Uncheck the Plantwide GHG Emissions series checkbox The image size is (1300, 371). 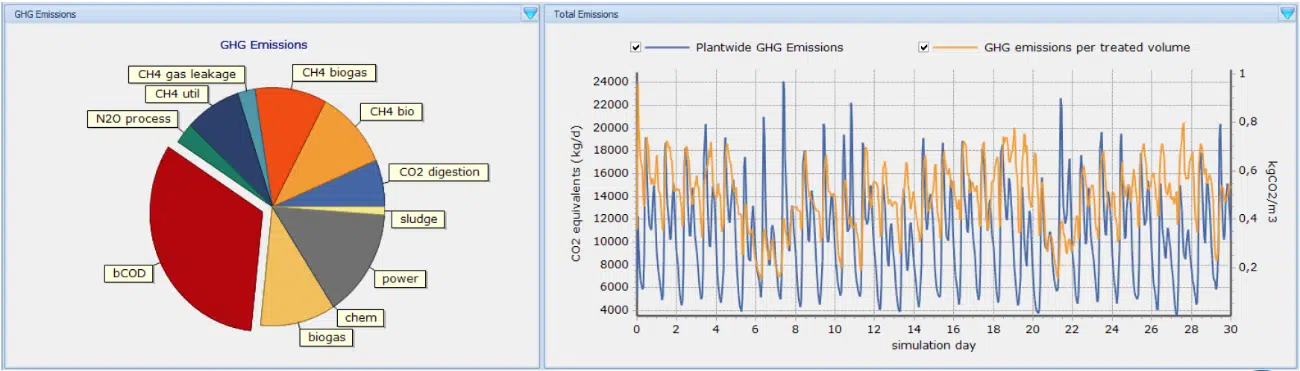[635, 47]
